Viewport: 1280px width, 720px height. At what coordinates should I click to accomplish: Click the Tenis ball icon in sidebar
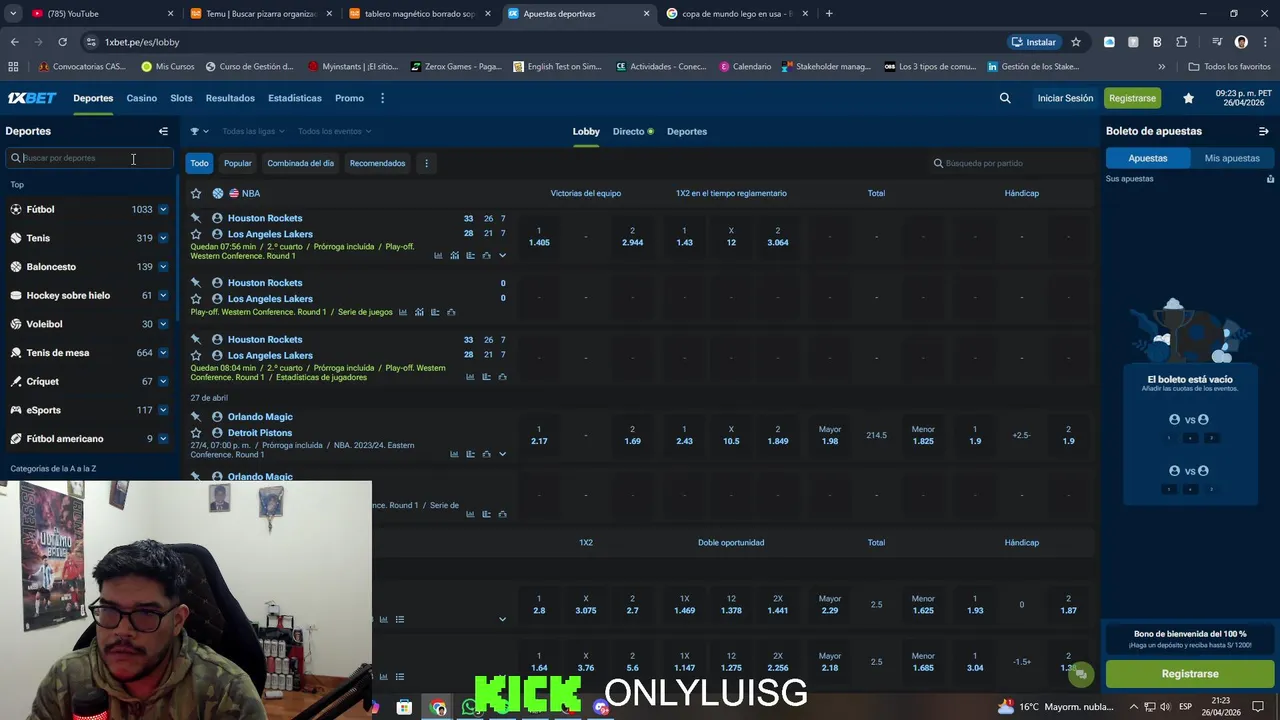[16, 238]
